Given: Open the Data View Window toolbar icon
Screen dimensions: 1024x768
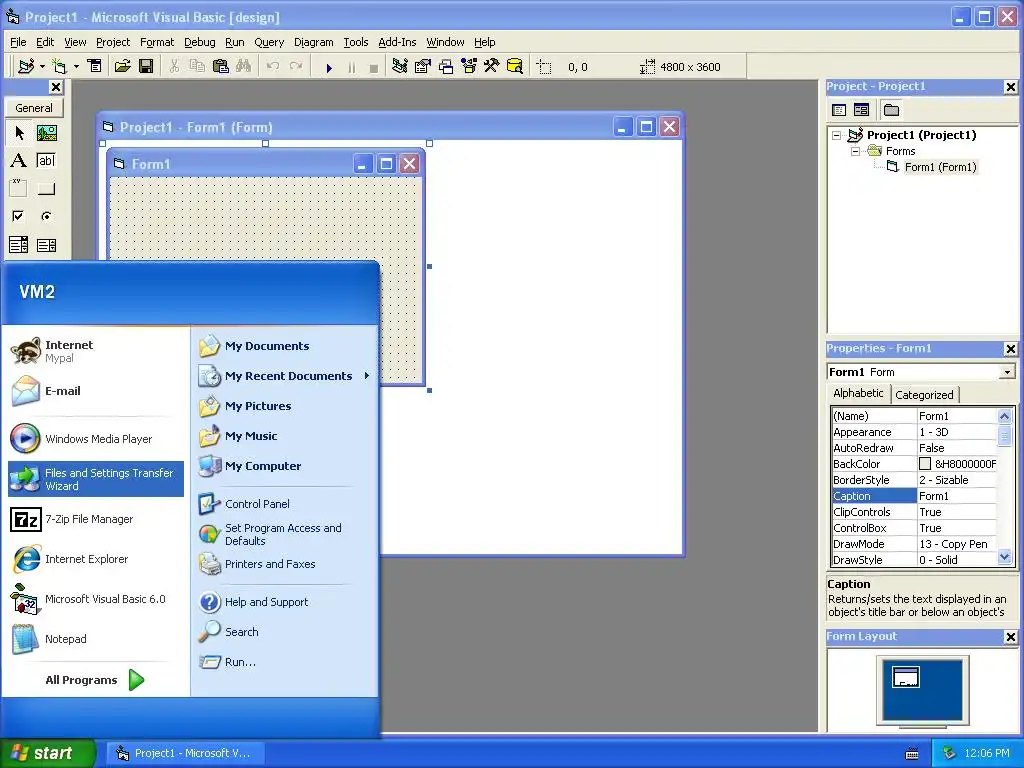Looking at the screenshot, I should click(x=515, y=66).
